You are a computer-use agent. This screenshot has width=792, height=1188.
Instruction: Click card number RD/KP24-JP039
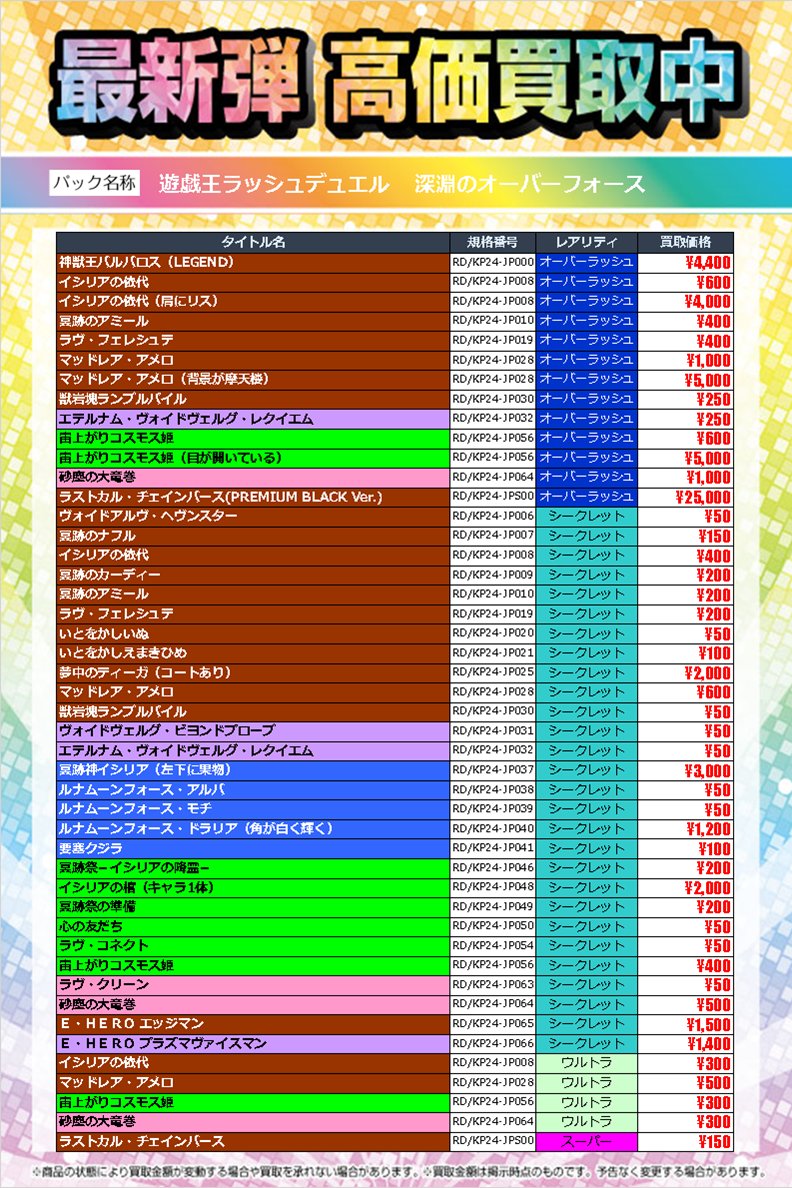(x=493, y=809)
